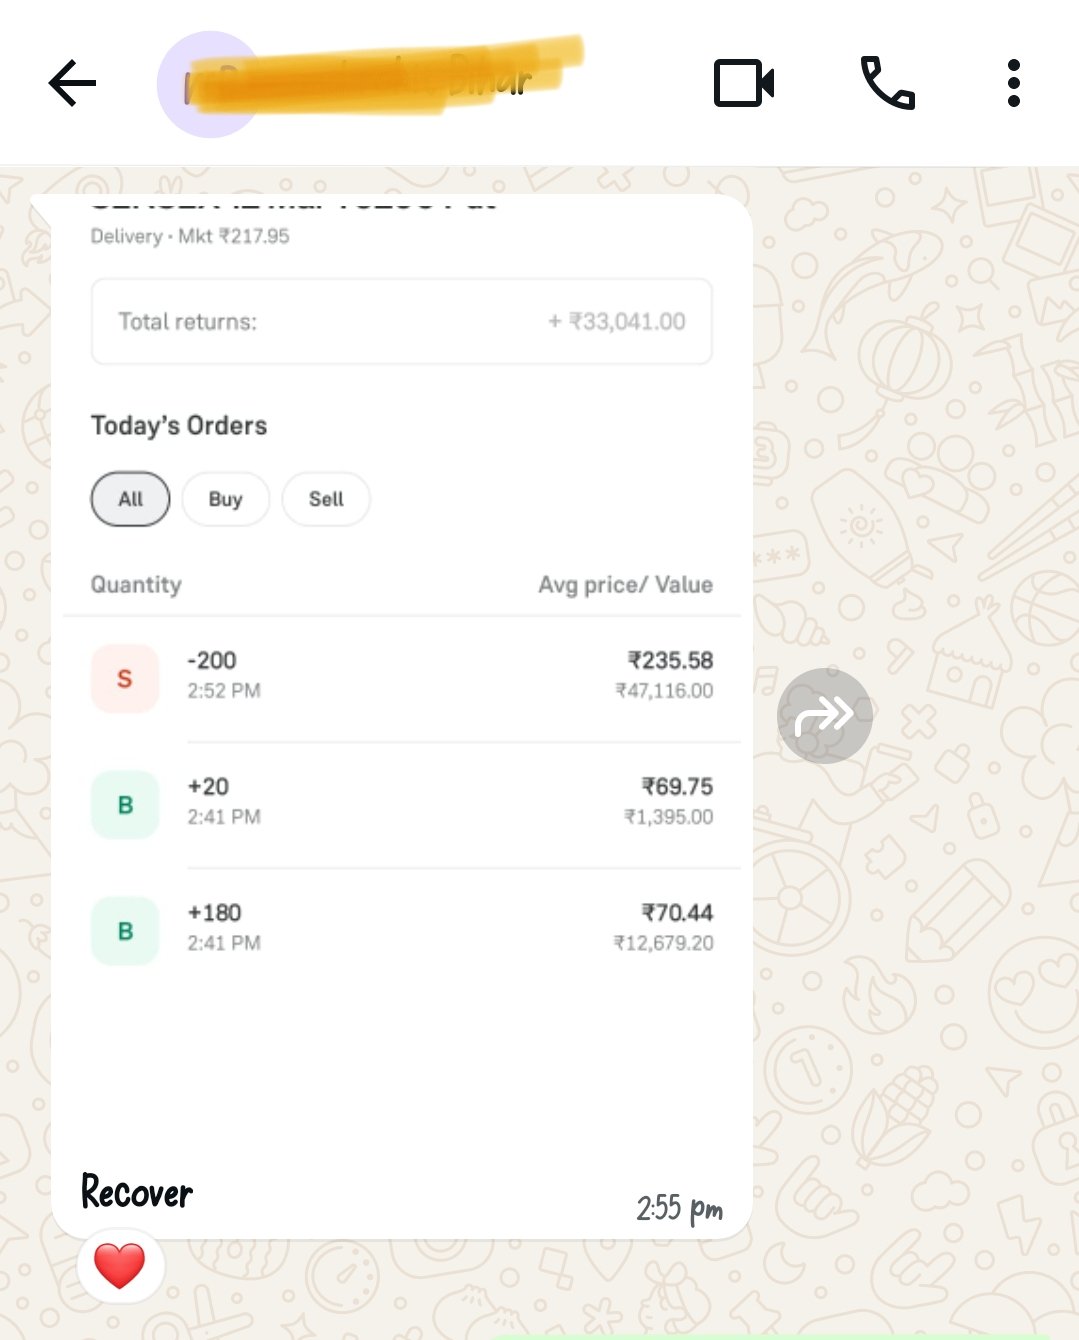The width and height of the screenshot is (1079, 1340).
Task: Tap the red S sell order icon
Action: (x=125, y=679)
